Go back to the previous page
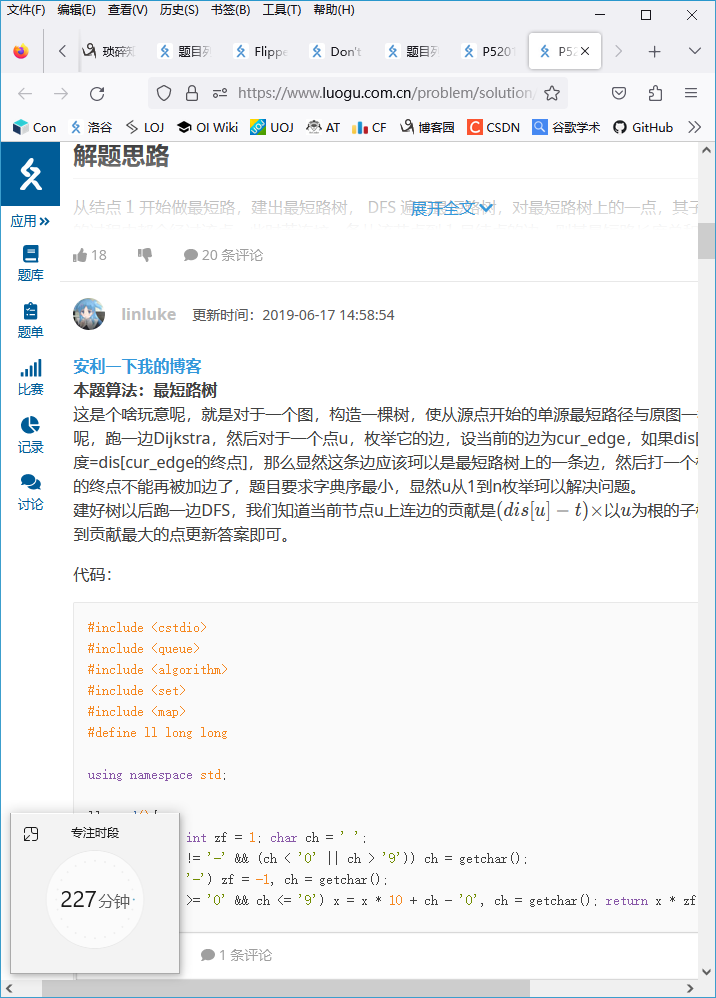Image resolution: width=716 pixels, height=998 pixels. pos(25,94)
